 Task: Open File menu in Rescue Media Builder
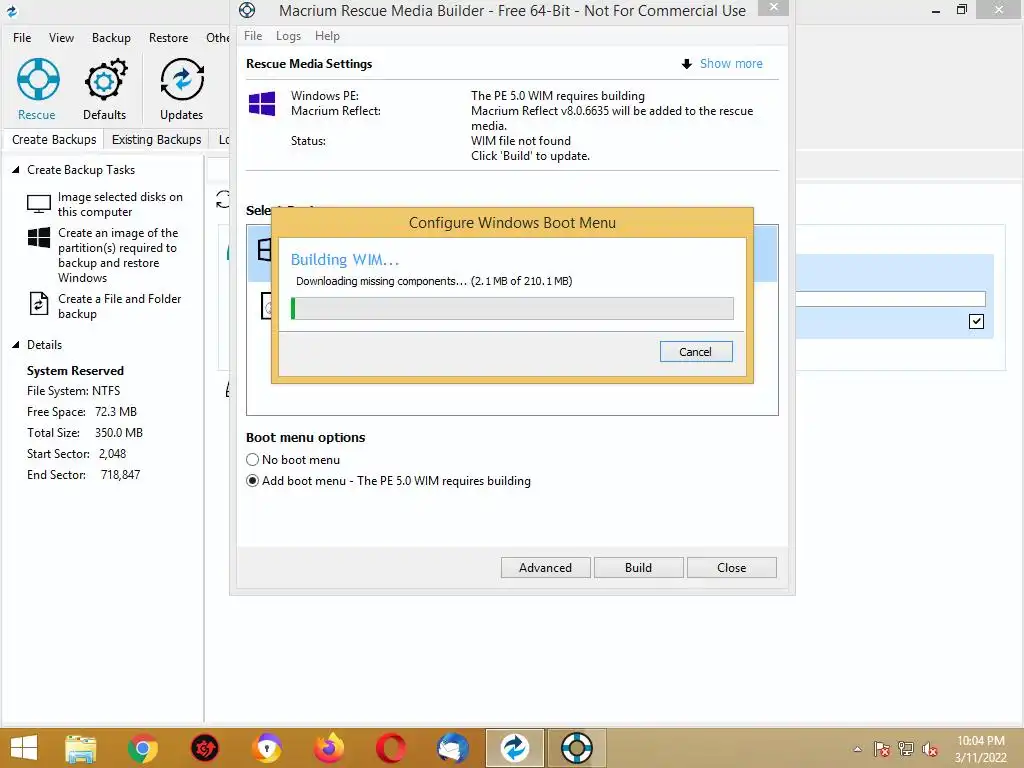(253, 36)
